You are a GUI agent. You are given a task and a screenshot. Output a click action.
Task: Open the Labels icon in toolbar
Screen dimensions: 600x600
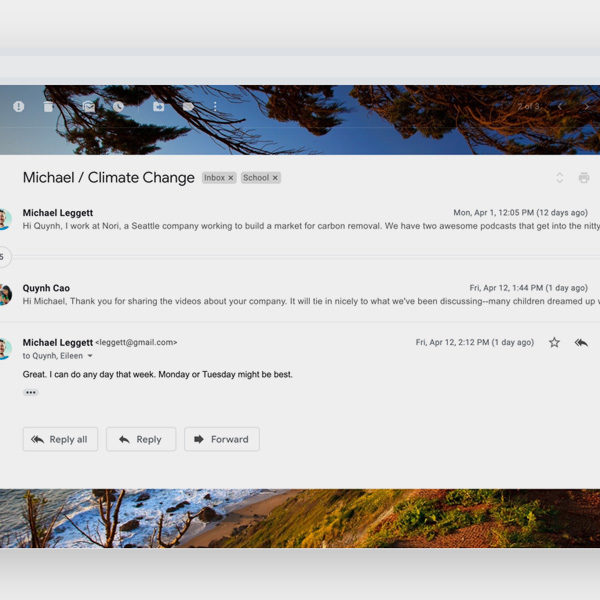187,107
